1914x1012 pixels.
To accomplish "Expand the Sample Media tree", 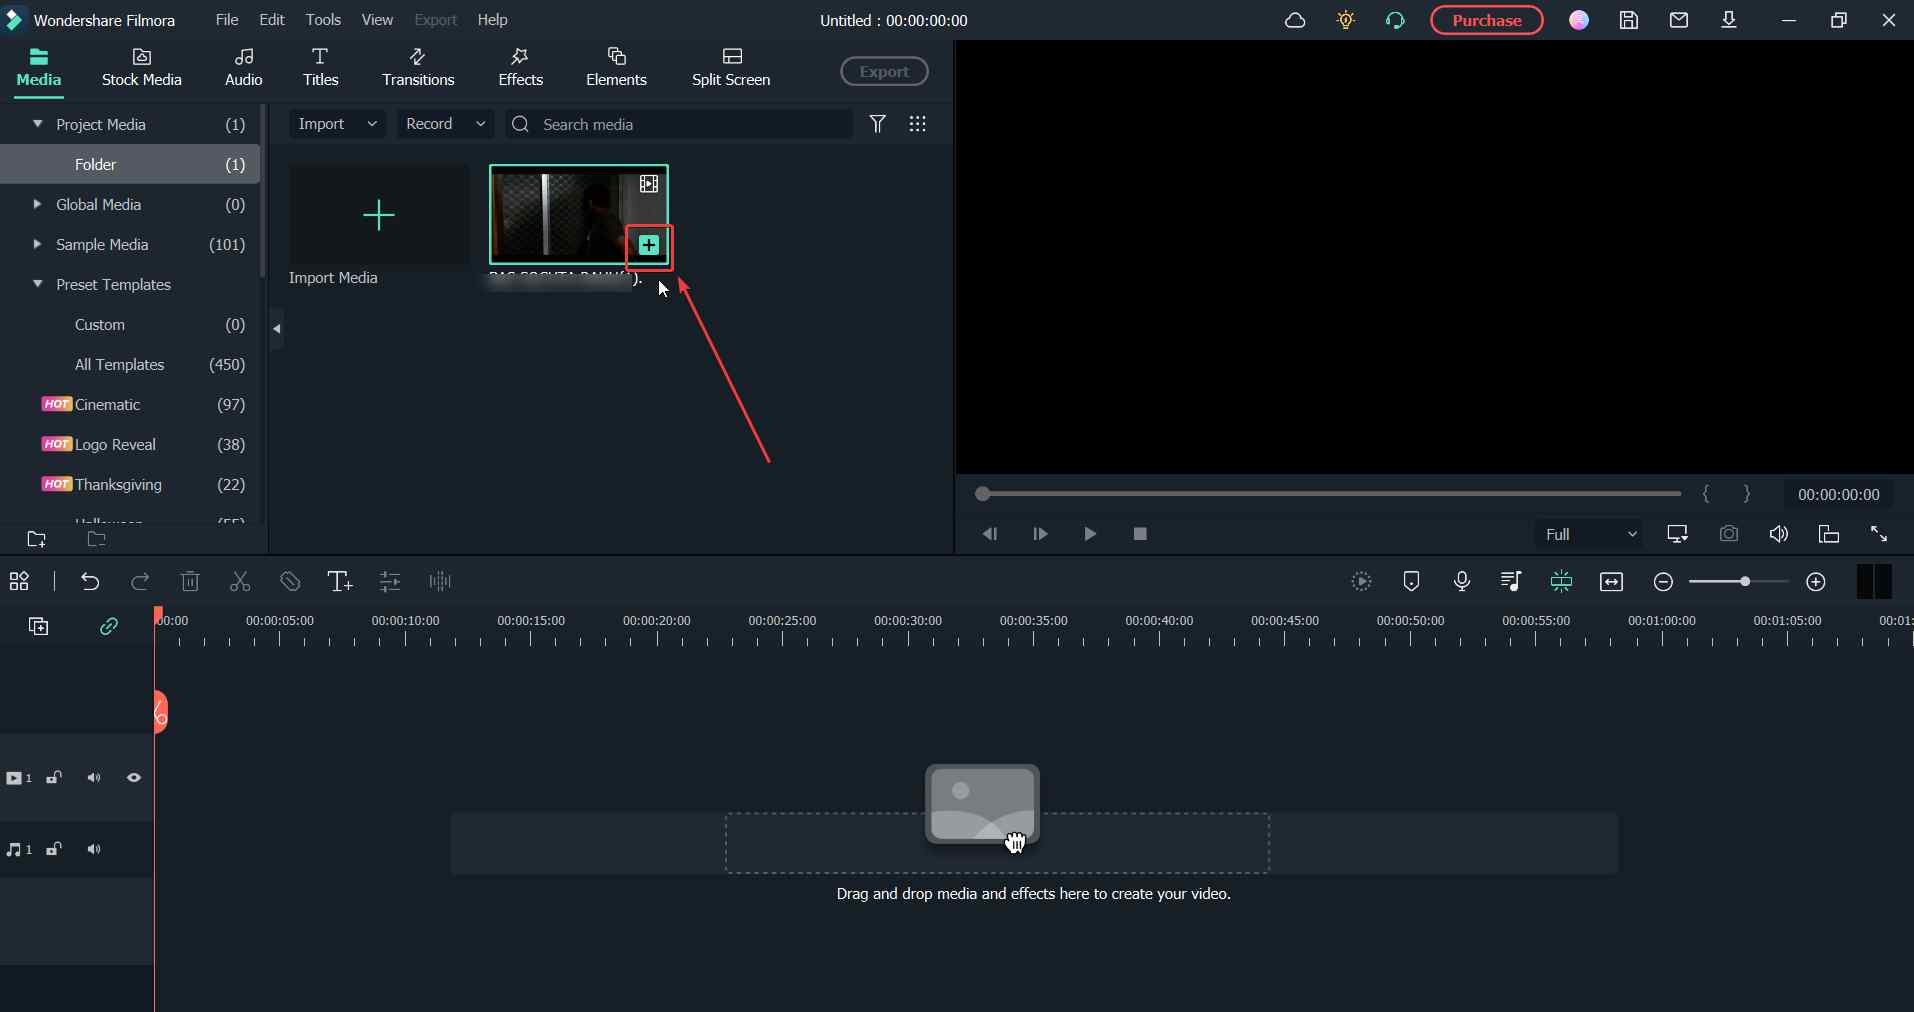I will point(38,244).
